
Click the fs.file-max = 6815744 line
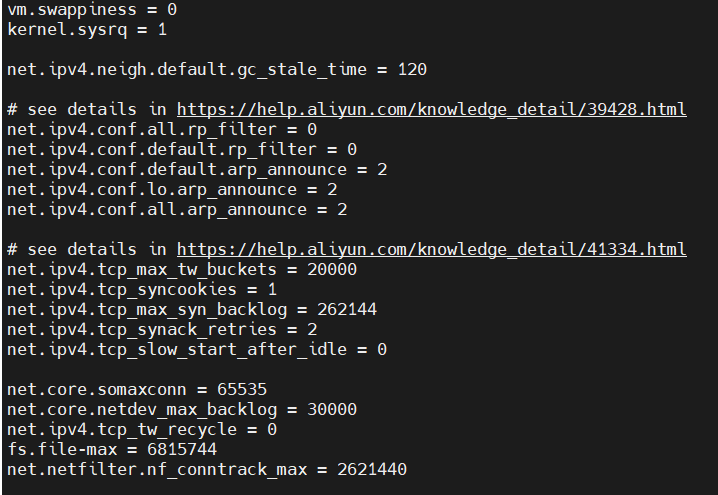[112, 450]
